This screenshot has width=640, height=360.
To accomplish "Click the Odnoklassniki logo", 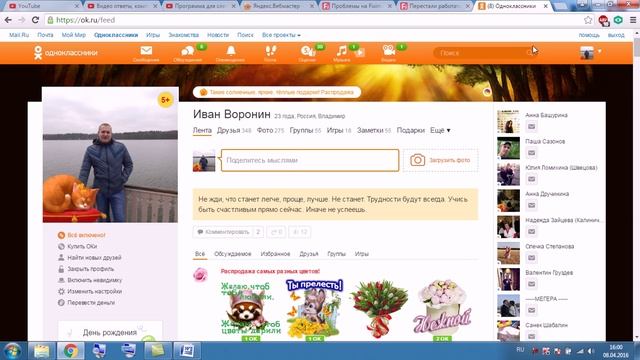I will (x=66, y=53).
